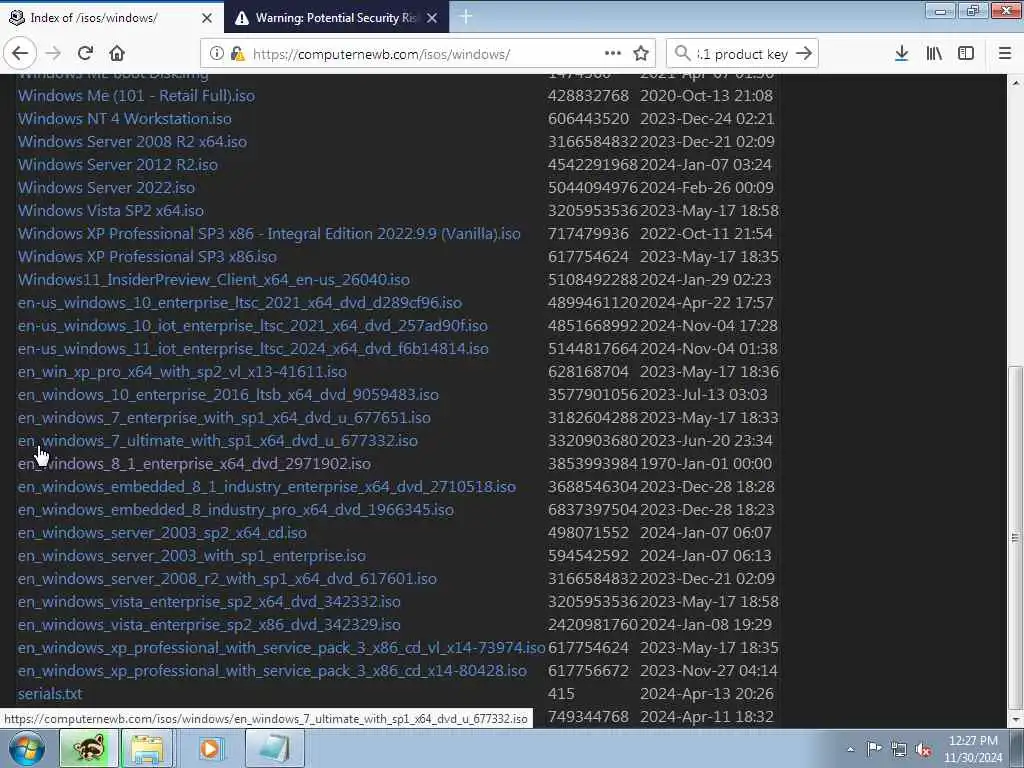Open Windows NT 4 Workstation.iso link
Screen dimensions: 1024x768
[x=125, y=119]
